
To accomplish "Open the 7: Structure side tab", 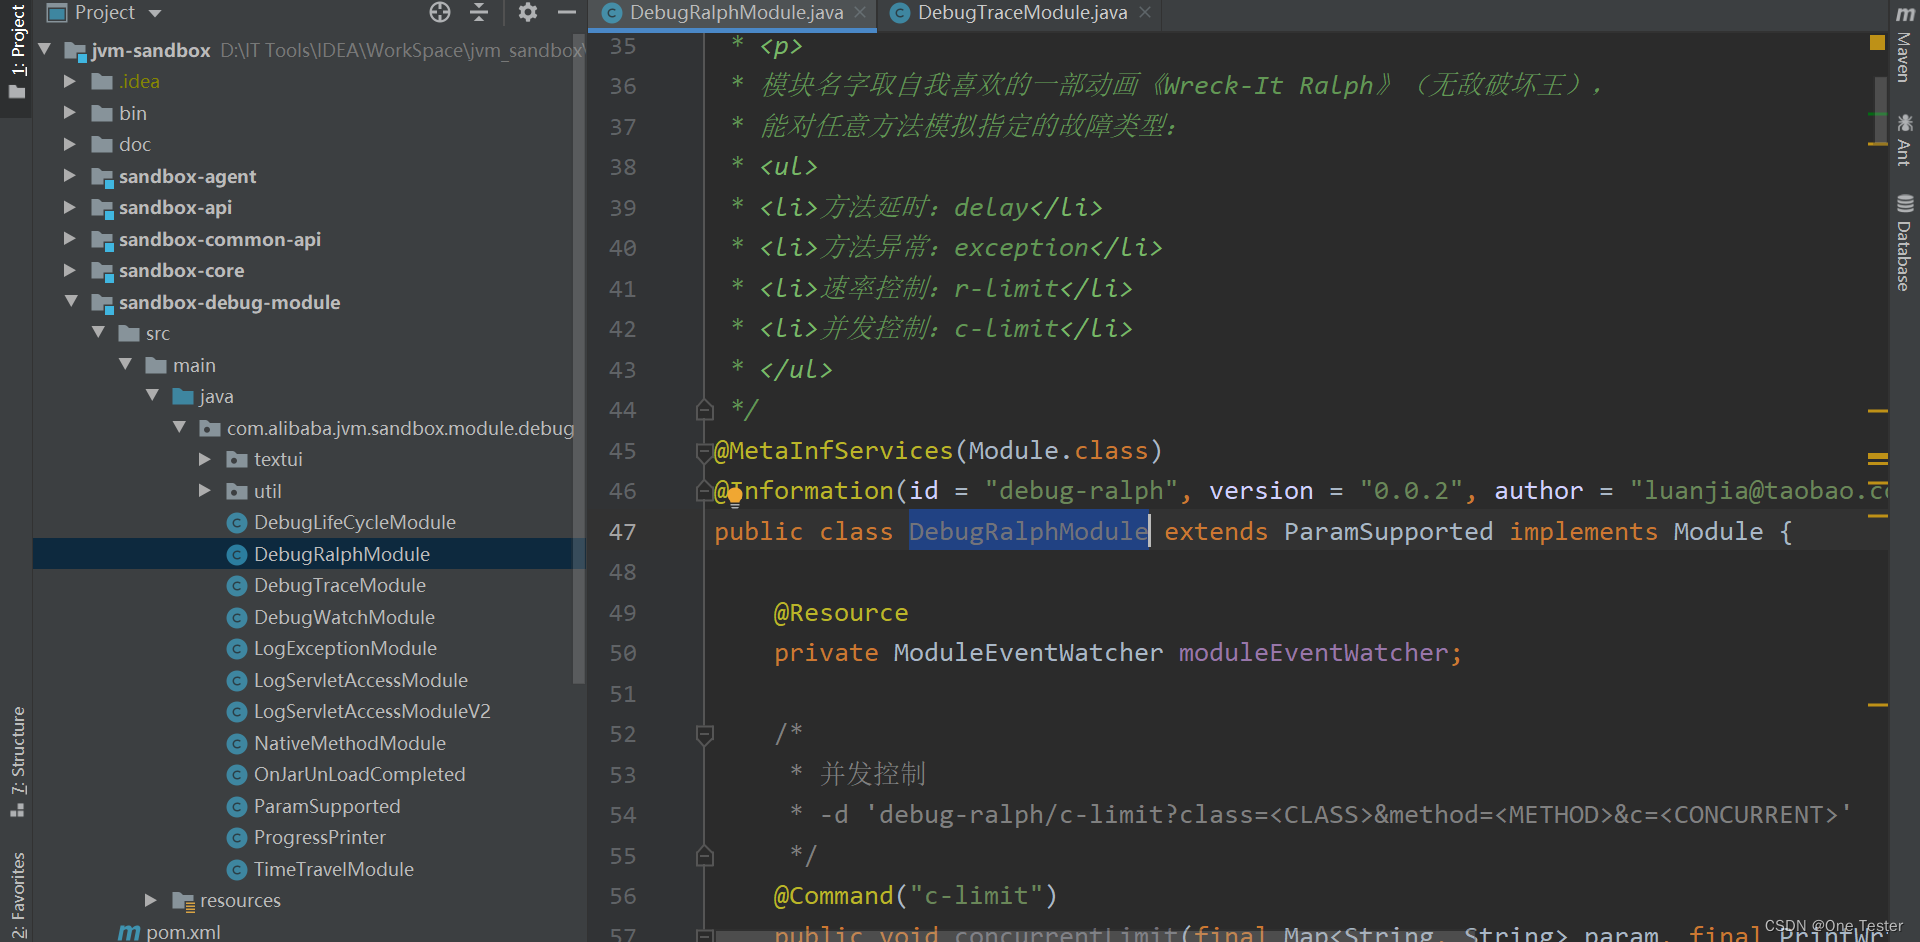I will [17, 762].
